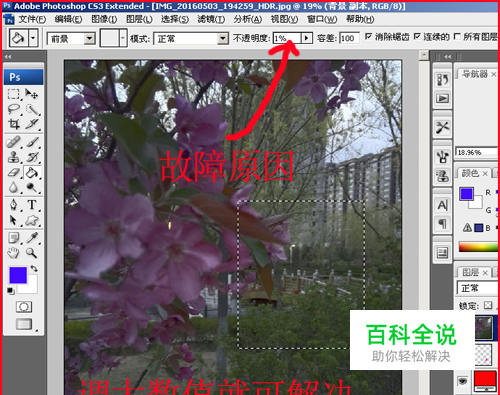
Task: Open the 帮助(H) menu
Action: point(360,19)
